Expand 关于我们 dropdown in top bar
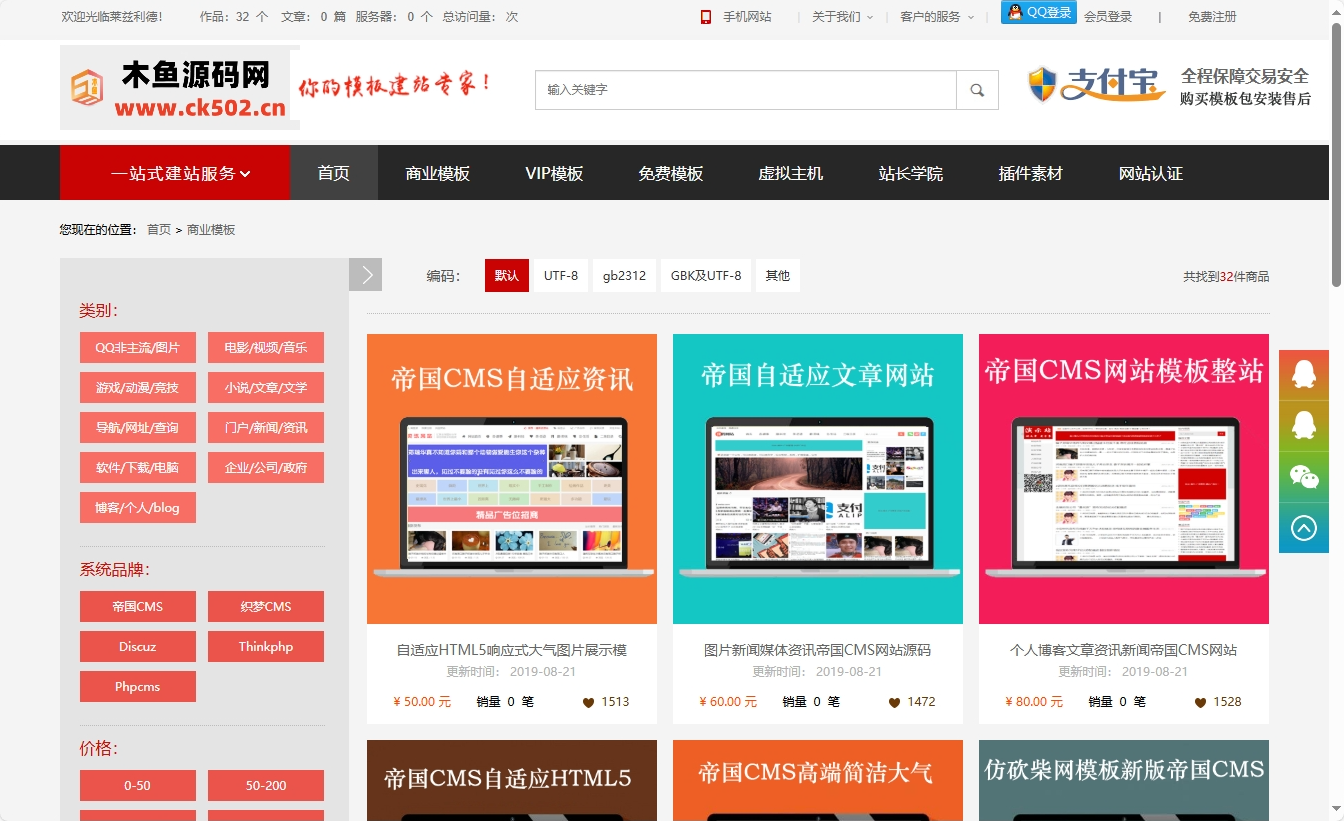This screenshot has height=821, width=1344. (842, 17)
